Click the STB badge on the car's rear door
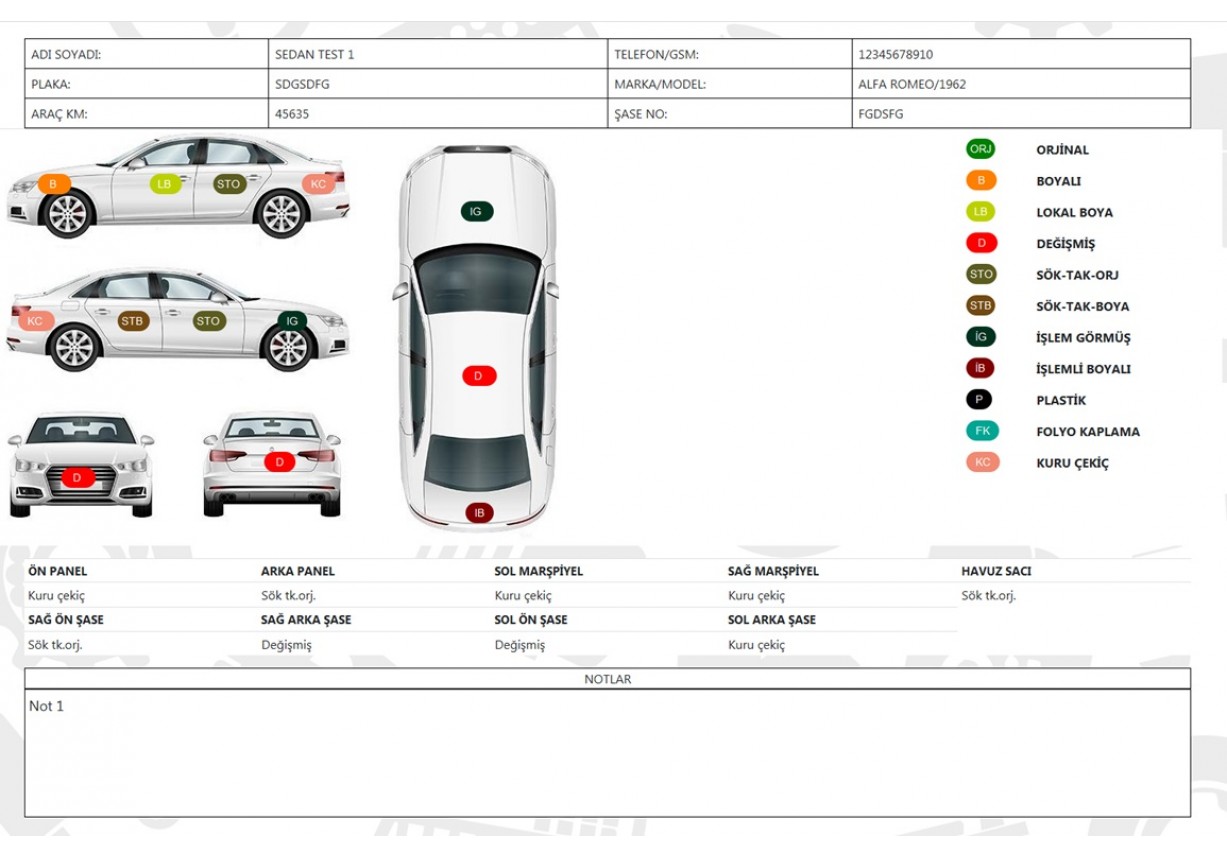The height and width of the screenshot is (857, 1227). pyautogui.click(x=132, y=321)
